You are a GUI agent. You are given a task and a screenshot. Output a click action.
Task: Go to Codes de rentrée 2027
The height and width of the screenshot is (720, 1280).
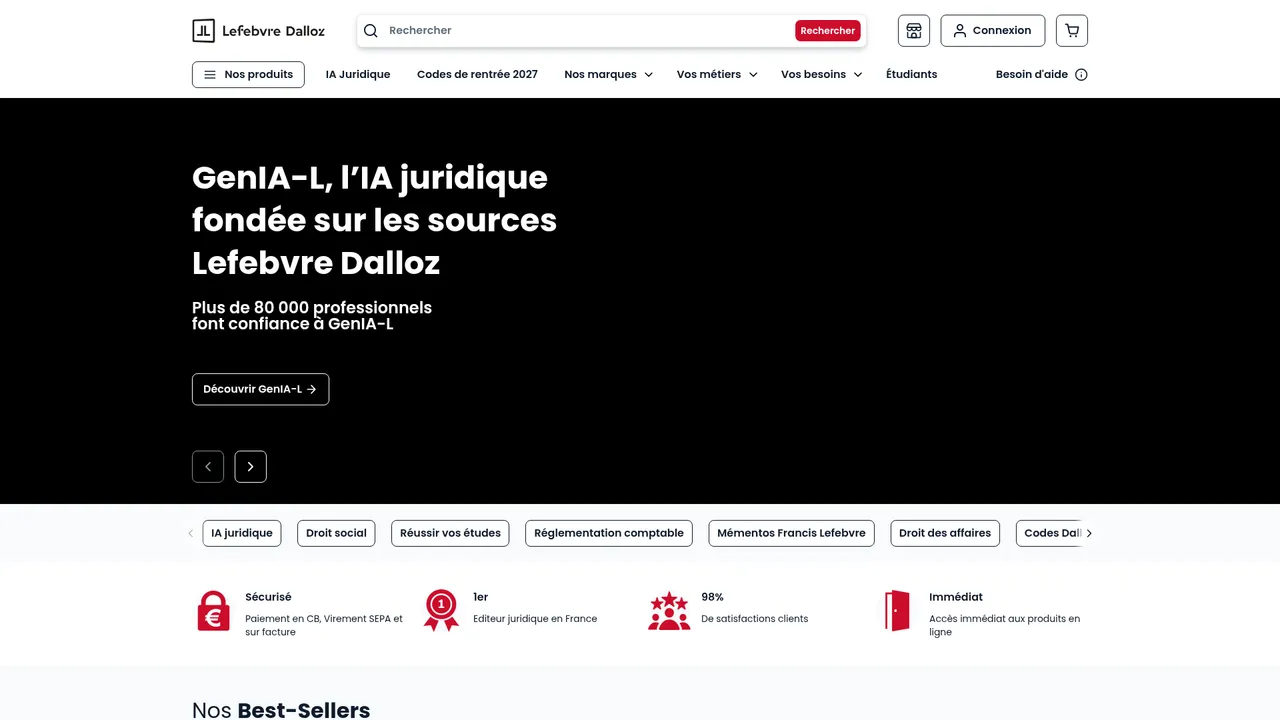click(477, 75)
